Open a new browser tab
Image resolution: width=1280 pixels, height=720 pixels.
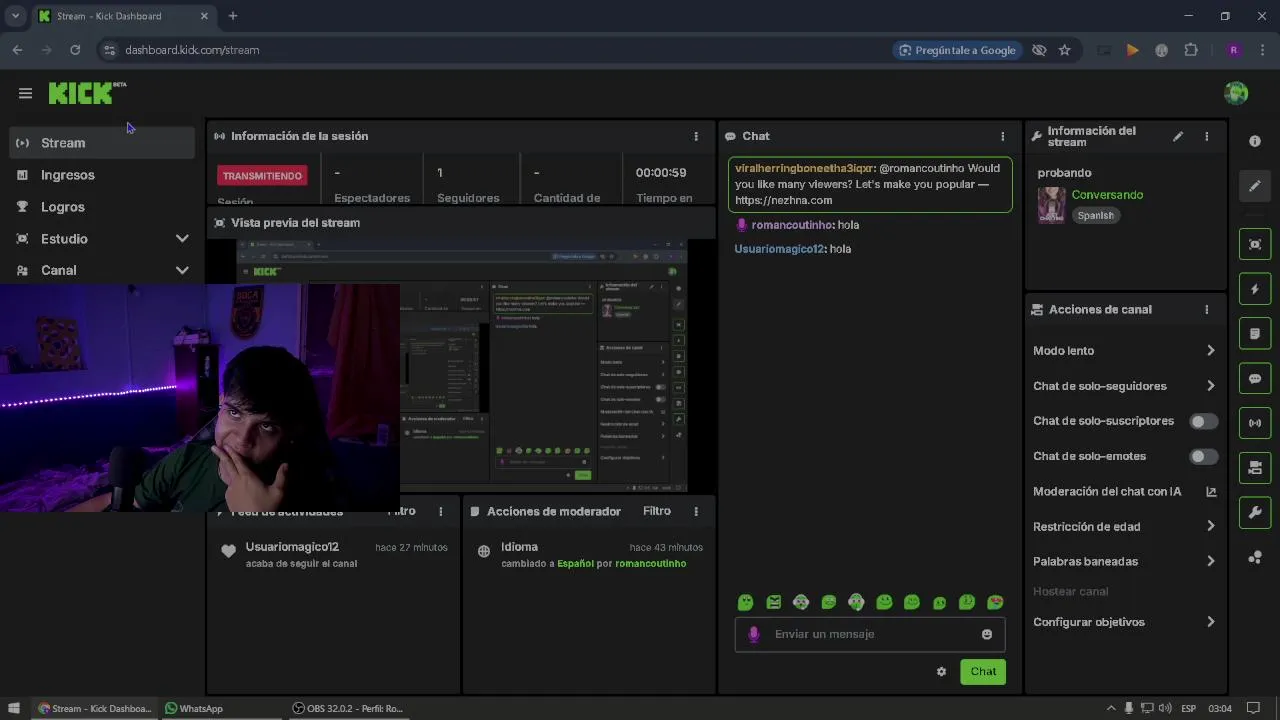pos(232,16)
